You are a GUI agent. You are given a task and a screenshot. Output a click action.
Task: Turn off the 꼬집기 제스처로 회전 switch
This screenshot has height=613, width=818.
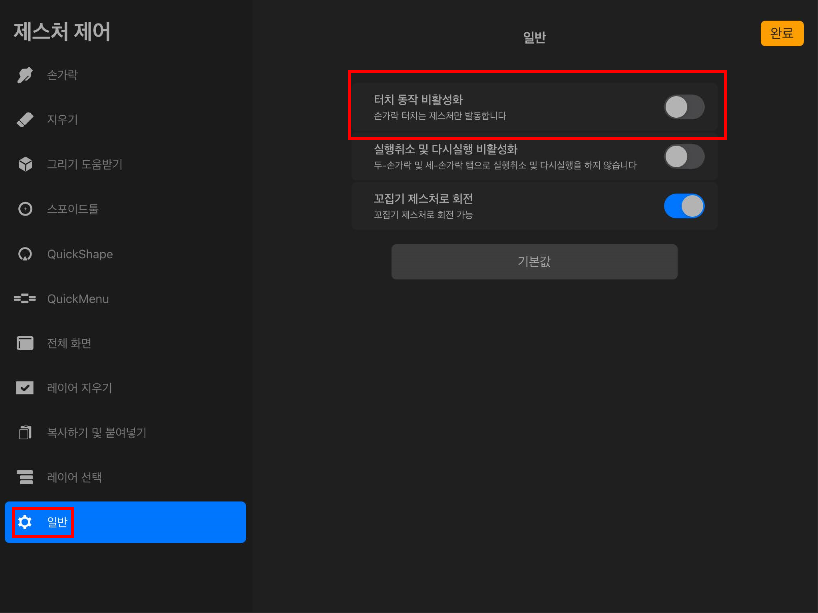tap(684, 206)
